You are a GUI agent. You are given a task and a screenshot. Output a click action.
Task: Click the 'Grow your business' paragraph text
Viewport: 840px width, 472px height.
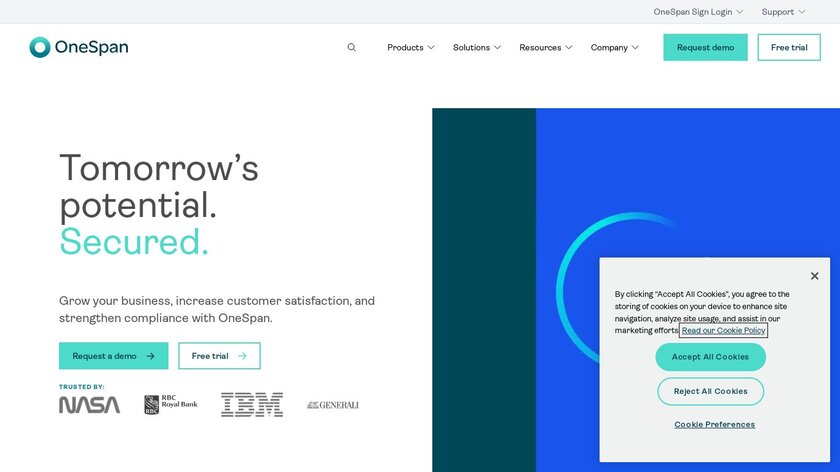[217, 309]
